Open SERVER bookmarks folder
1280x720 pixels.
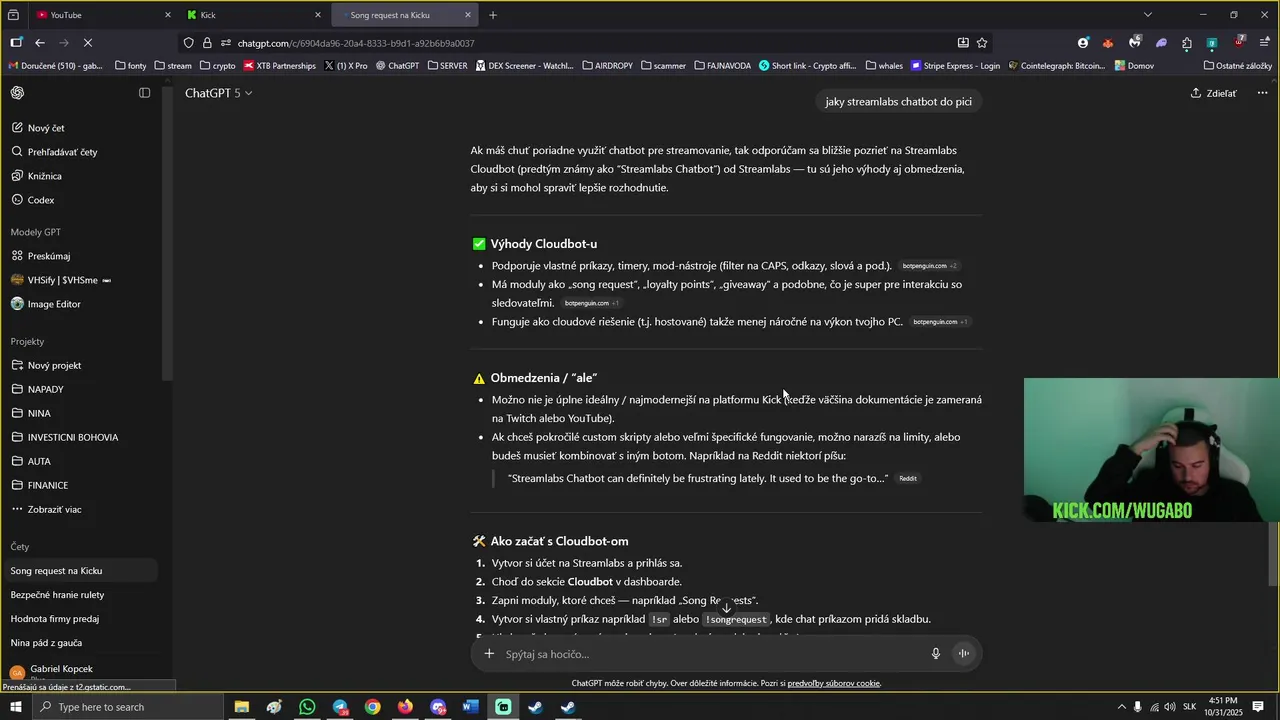point(447,66)
